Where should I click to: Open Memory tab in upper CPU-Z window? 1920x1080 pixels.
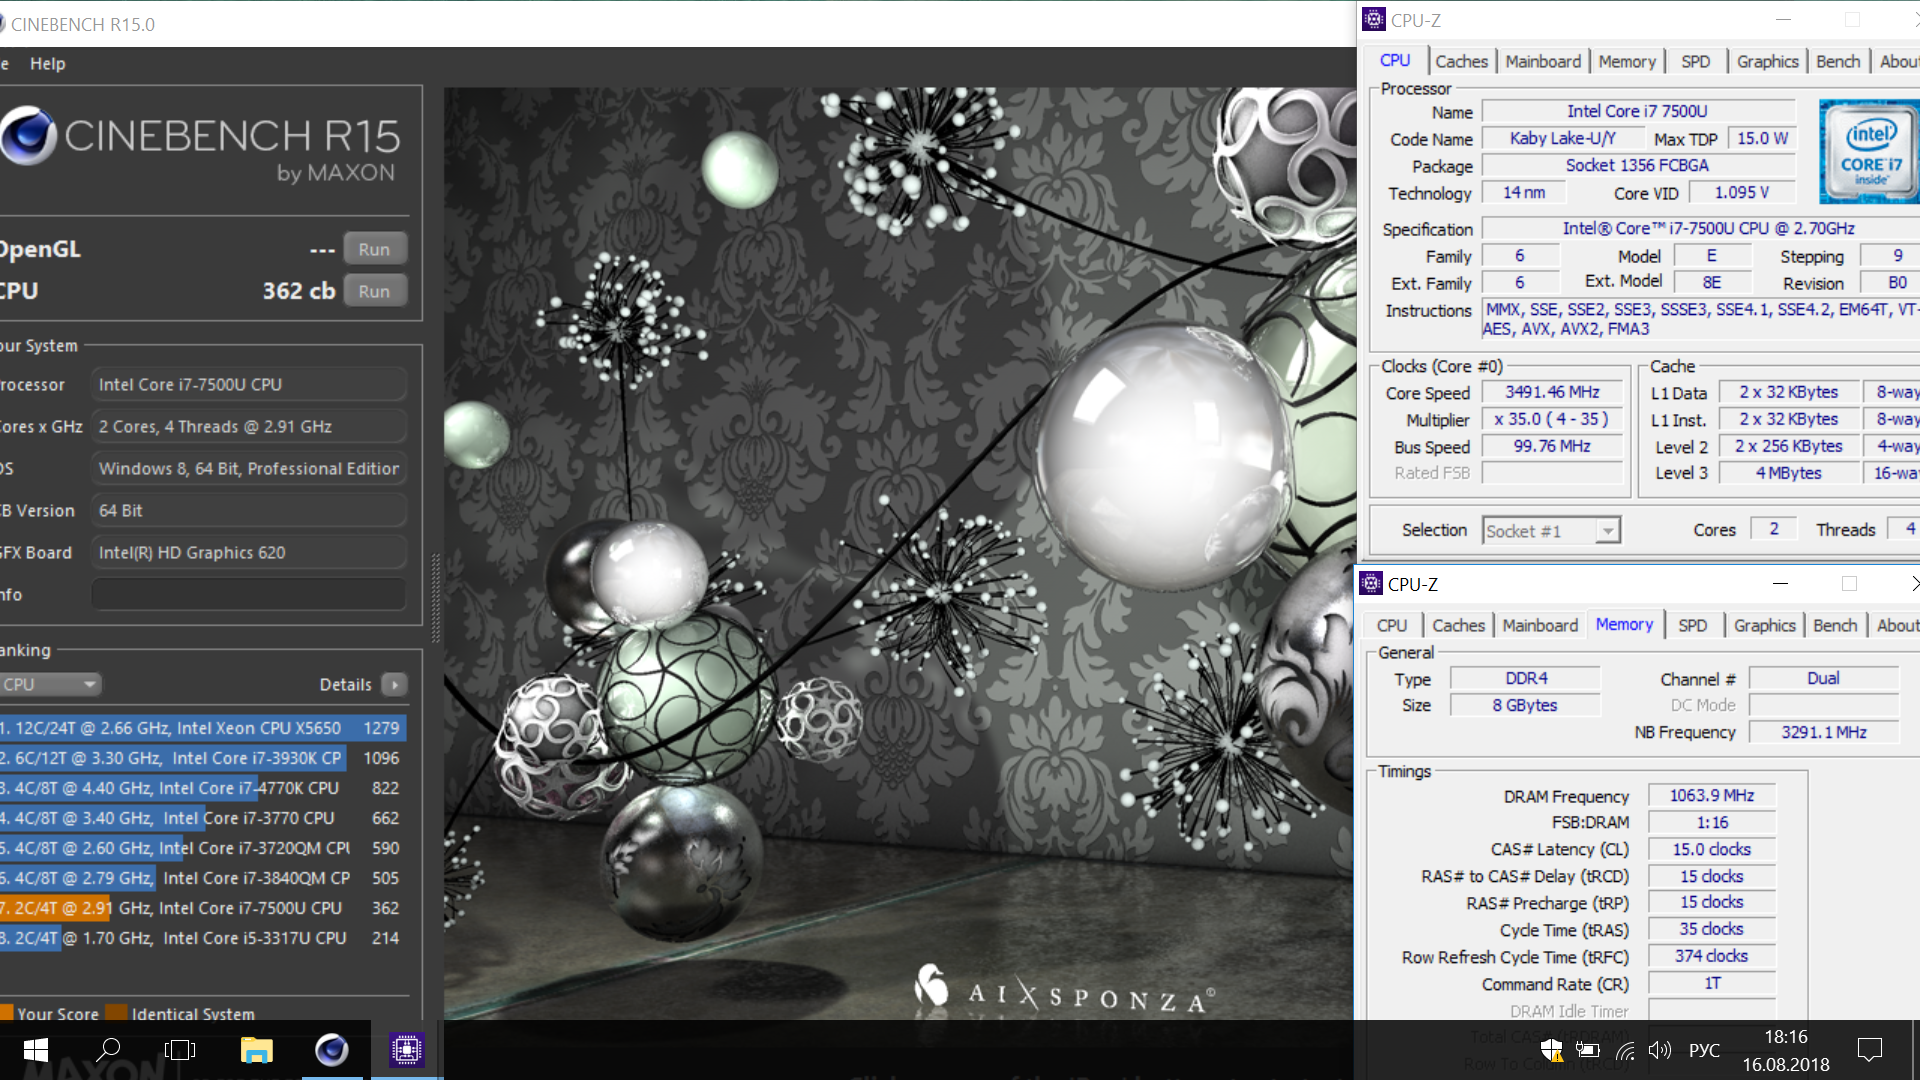click(x=1627, y=61)
